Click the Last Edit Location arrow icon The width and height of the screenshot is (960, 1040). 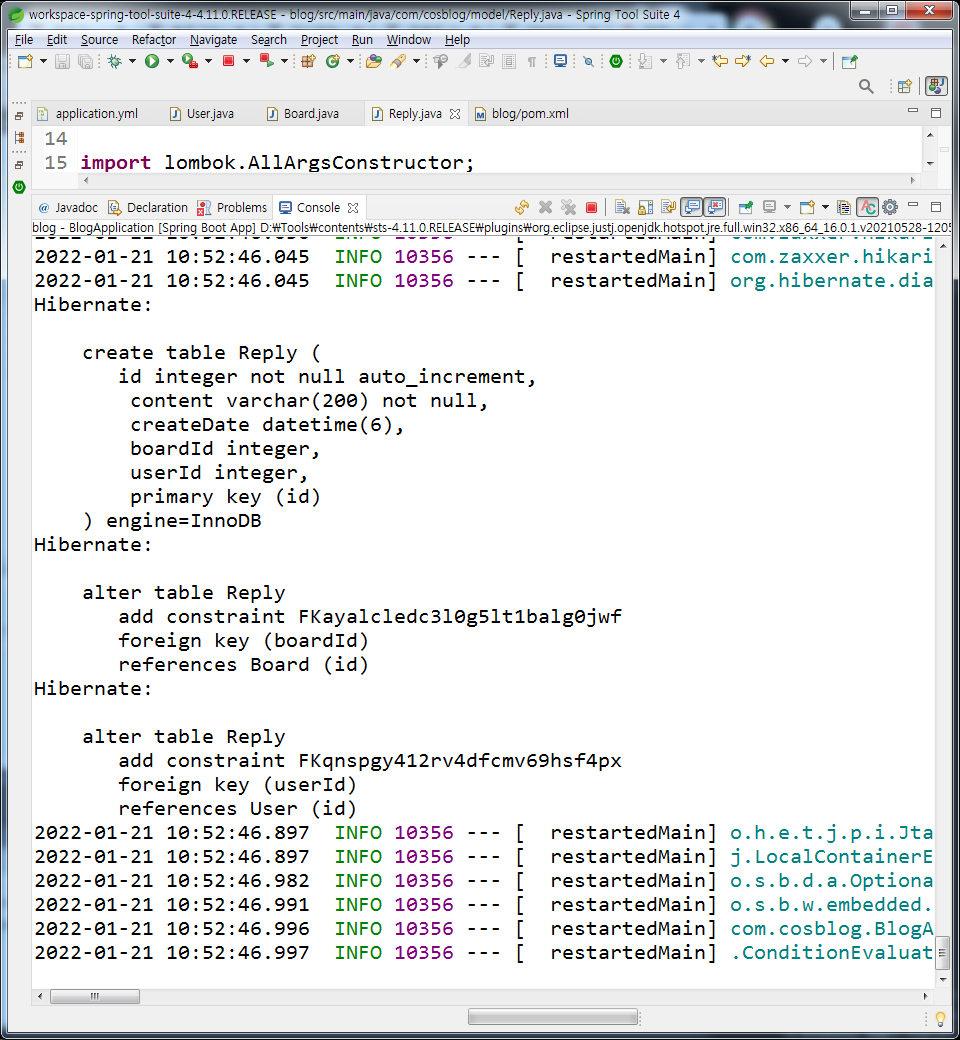point(720,62)
